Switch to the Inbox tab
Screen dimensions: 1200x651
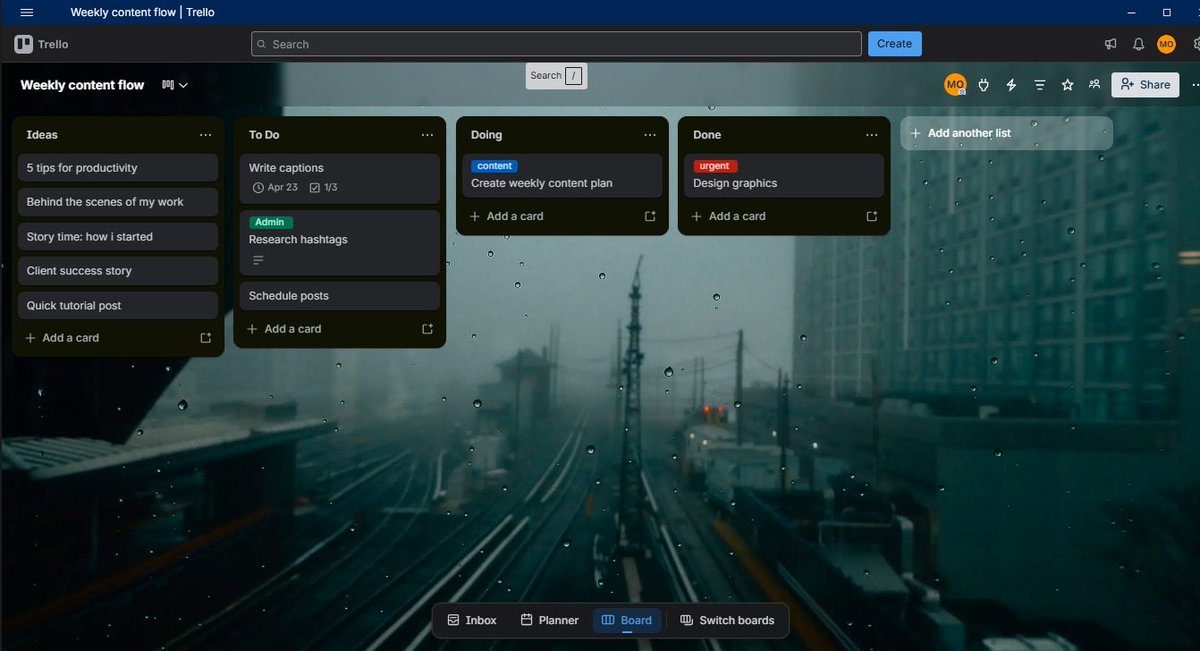471,620
